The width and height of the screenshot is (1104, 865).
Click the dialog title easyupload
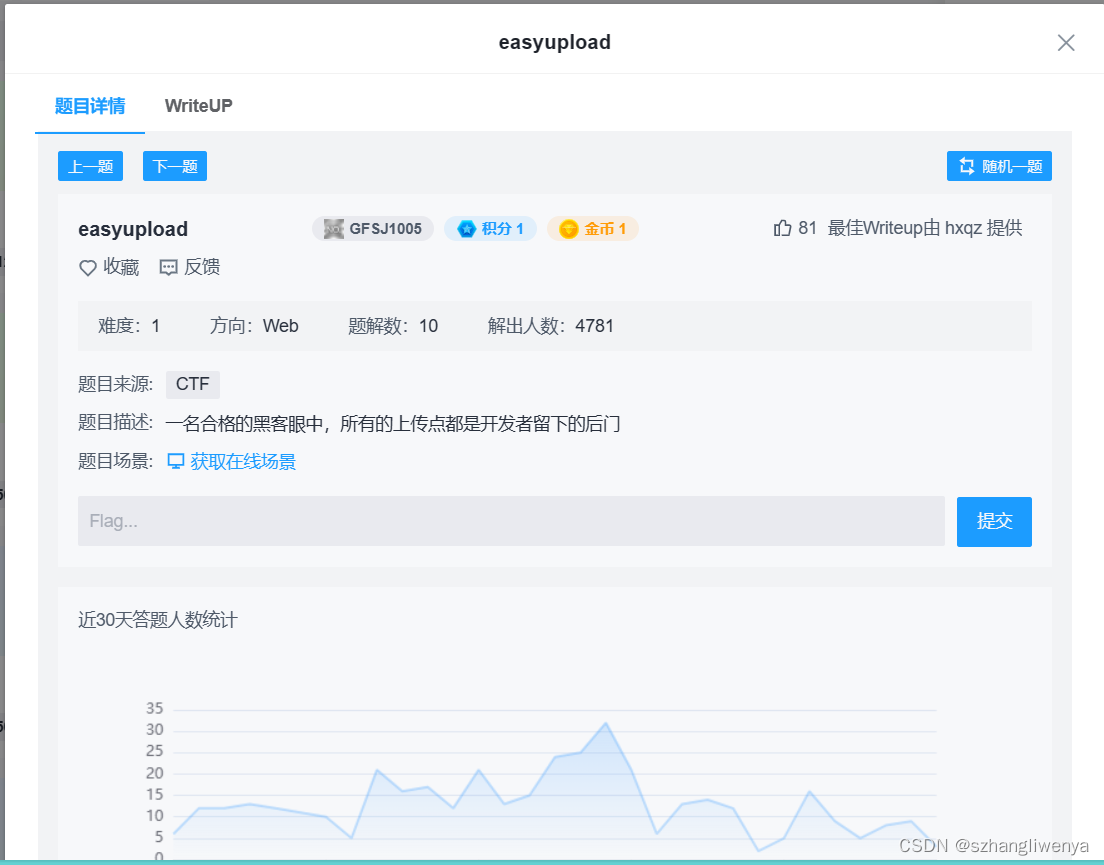click(554, 42)
